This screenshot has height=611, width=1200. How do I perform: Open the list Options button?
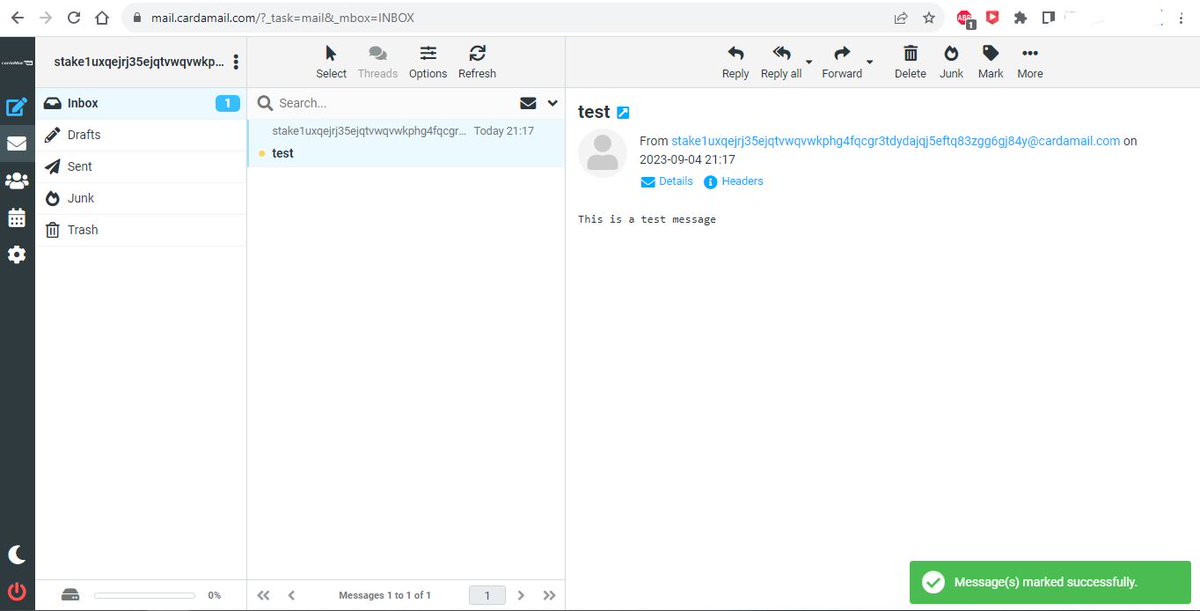[428, 62]
